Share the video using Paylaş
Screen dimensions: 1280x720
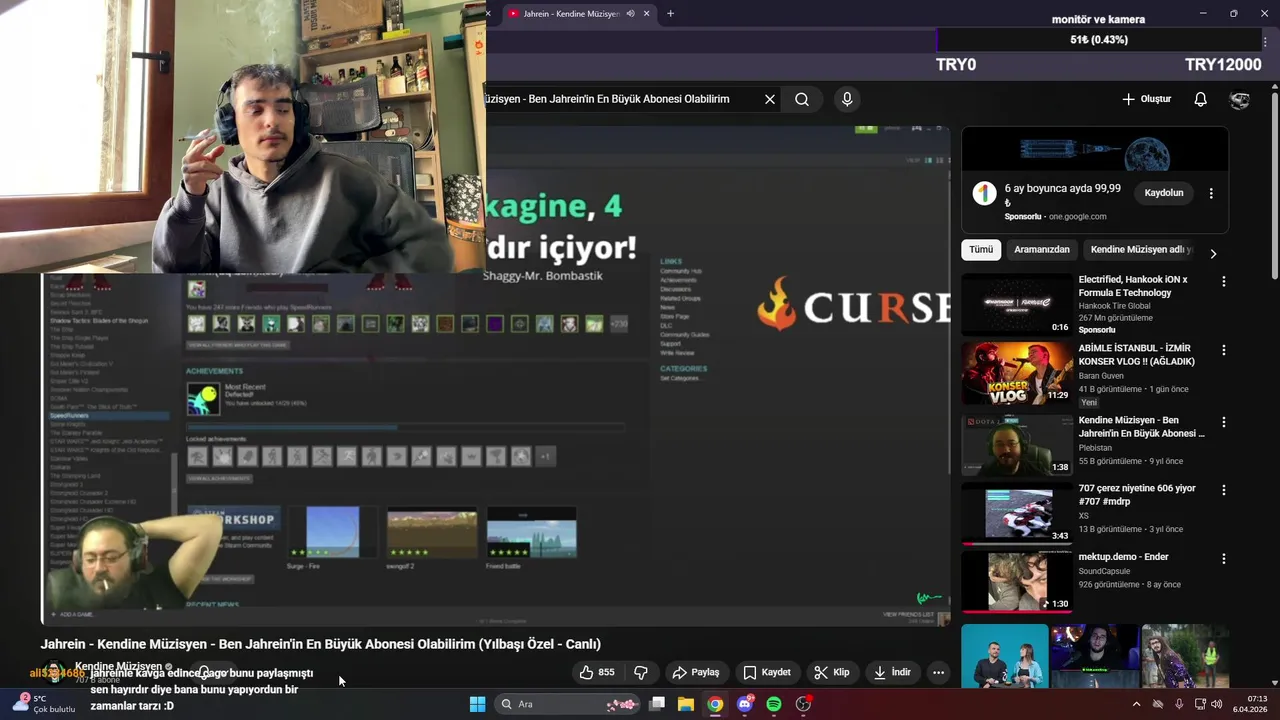(x=696, y=672)
